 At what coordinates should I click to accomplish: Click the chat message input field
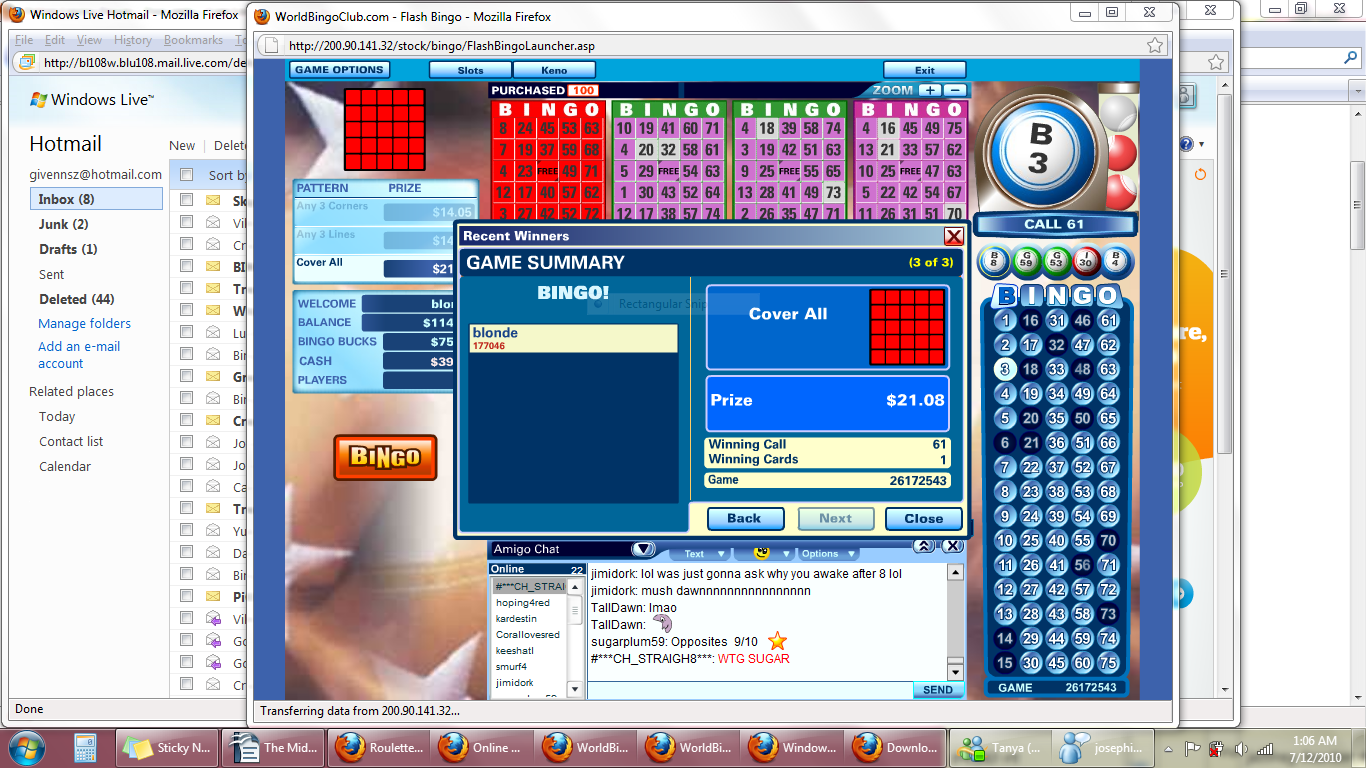point(749,690)
